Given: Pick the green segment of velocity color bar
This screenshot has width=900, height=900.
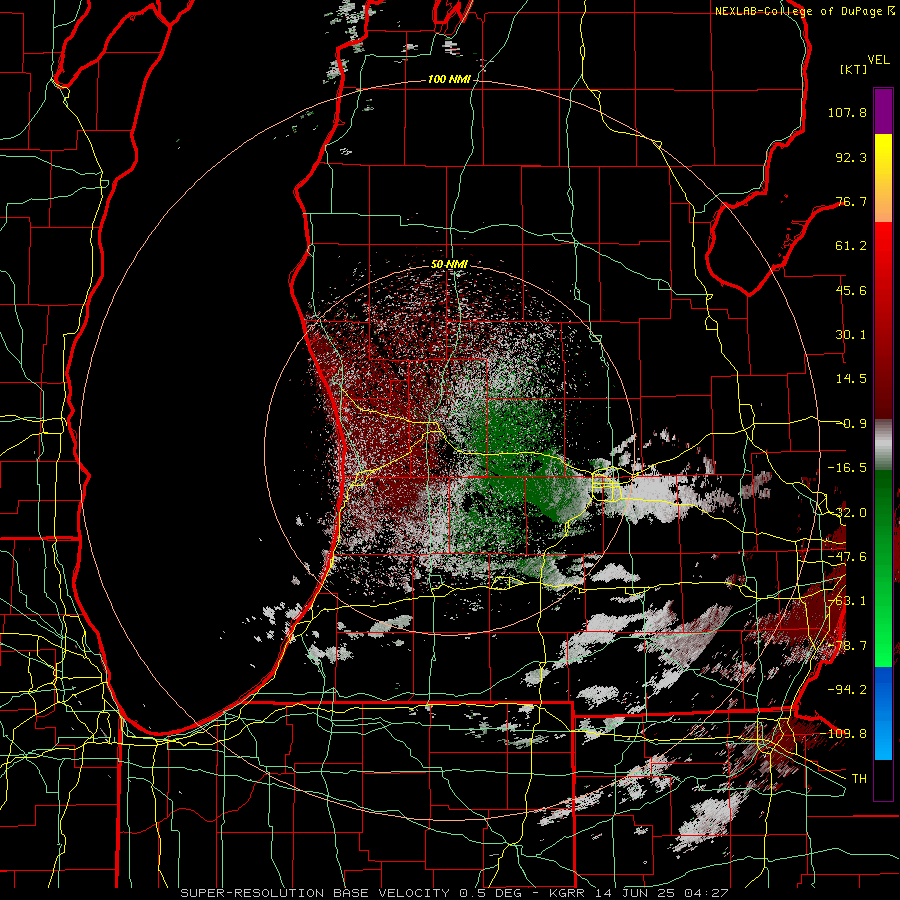Looking at the screenshot, I should click(x=883, y=568).
